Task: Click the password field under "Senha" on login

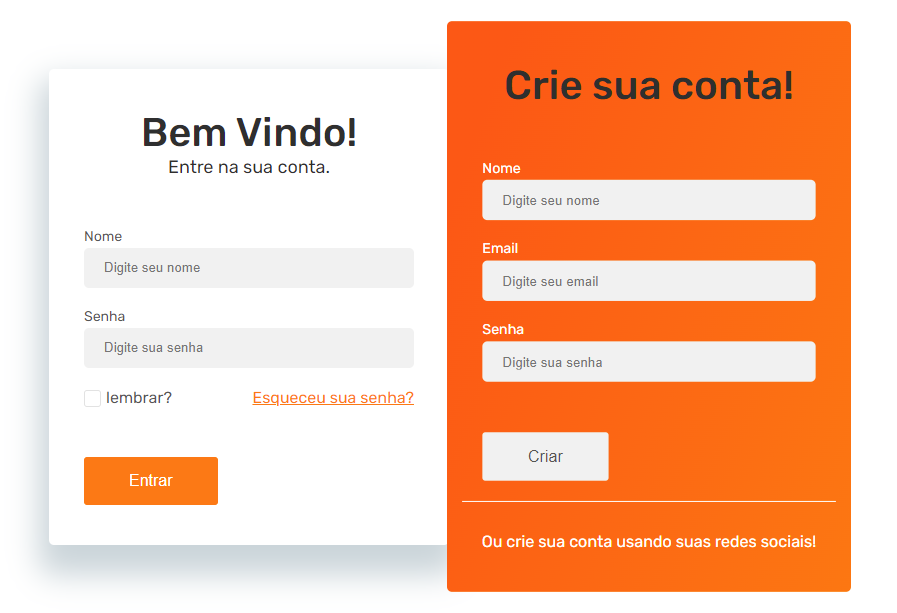Action: (248, 347)
